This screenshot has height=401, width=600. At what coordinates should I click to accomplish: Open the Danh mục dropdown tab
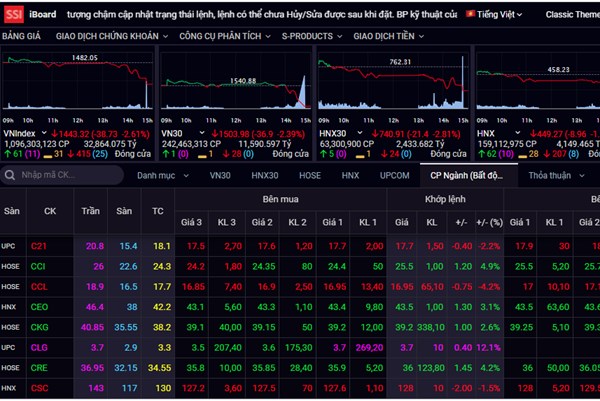(162, 175)
